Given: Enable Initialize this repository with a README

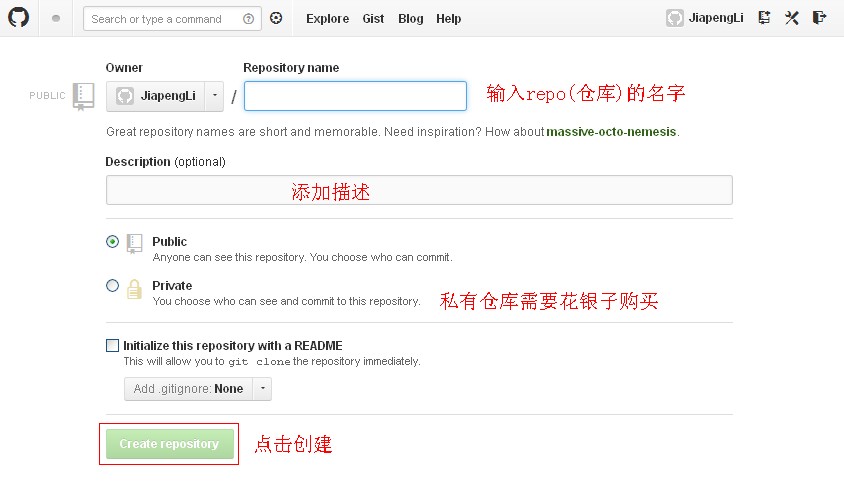Looking at the screenshot, I should [x=112, y=345].
